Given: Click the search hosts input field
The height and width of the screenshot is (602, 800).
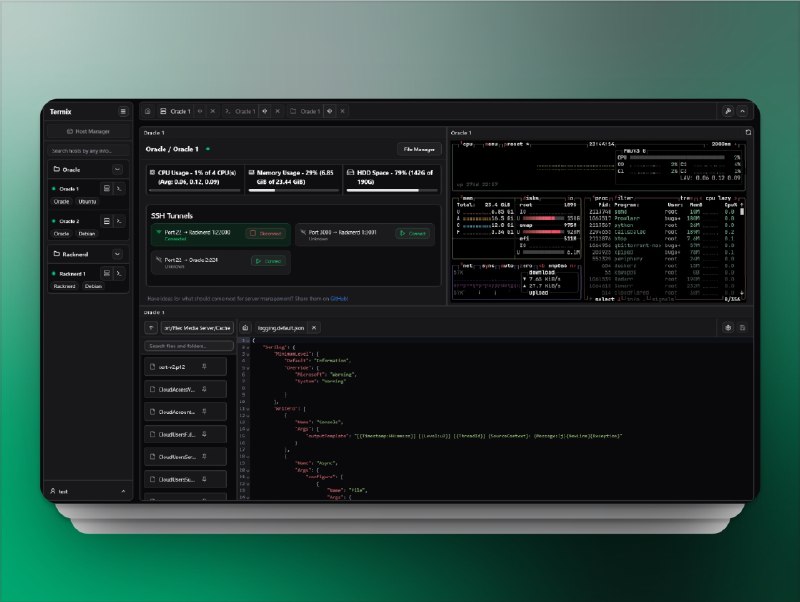Looking at the screenshot, I should click(x=89, y=151).
